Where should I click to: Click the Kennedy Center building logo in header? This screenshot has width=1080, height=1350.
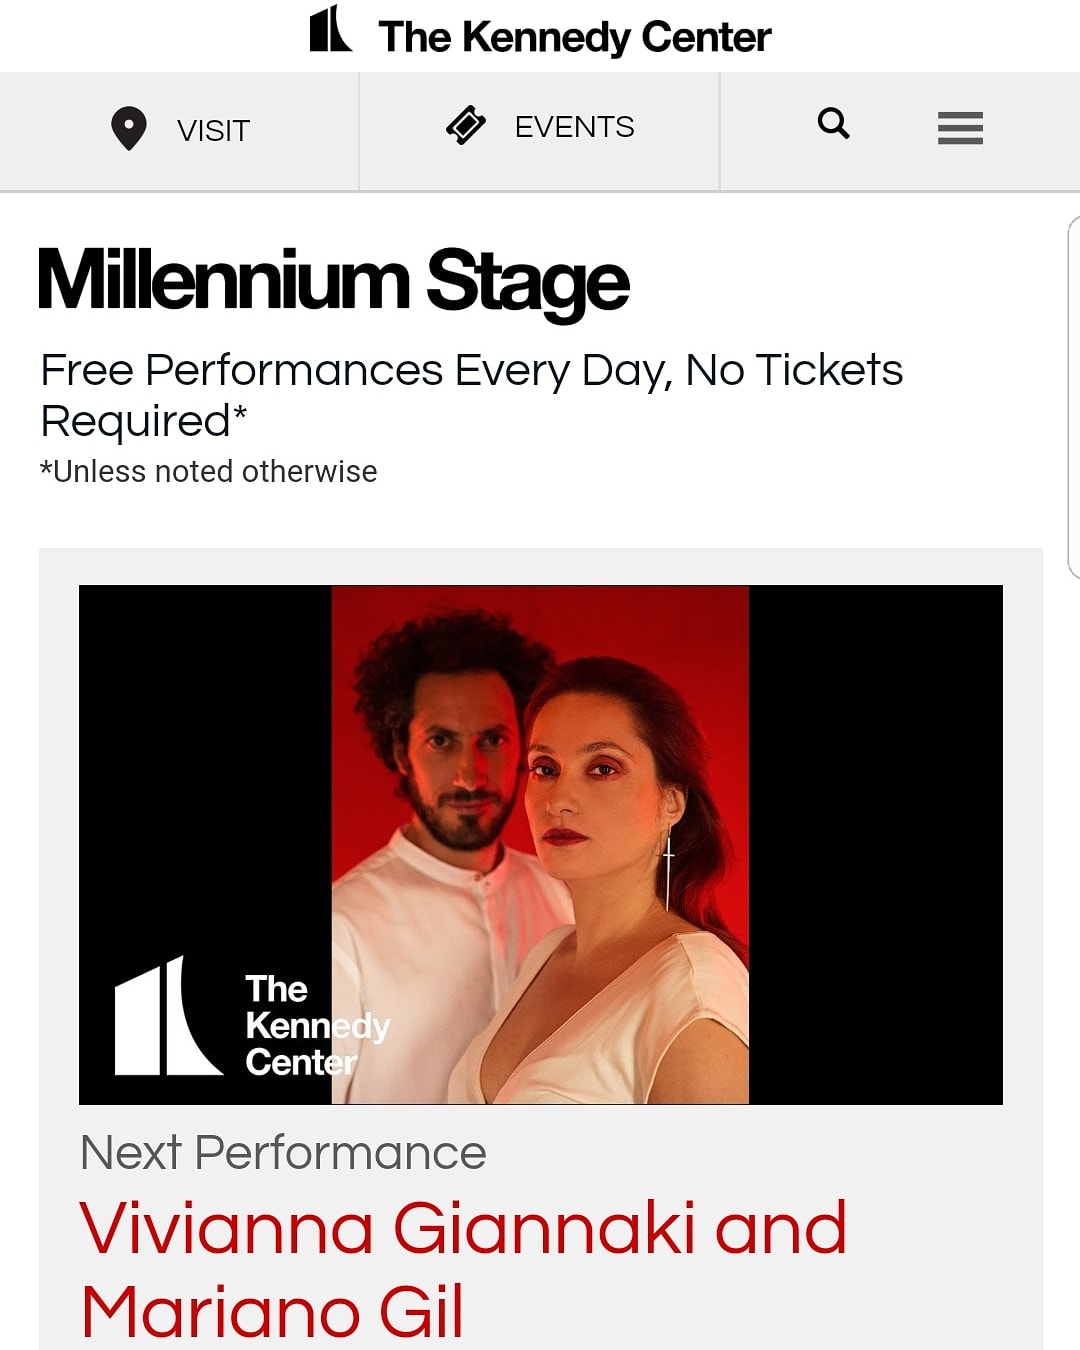click(330, 30)
